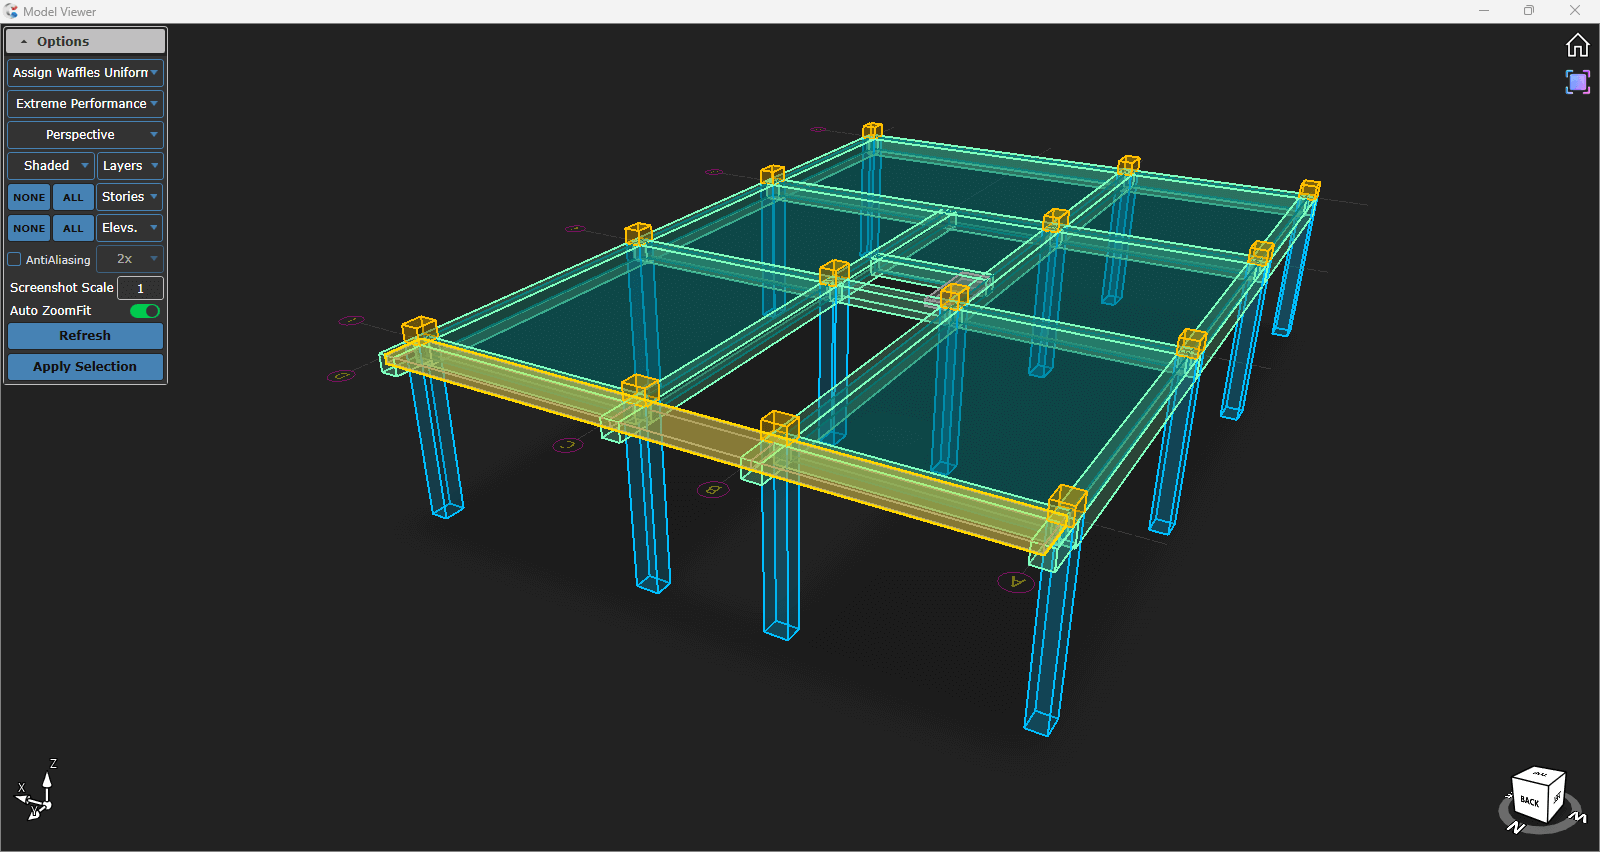Click the zoom fit frame icon
Viewport: 1600px width, 852px height.
coord(1577,82)
